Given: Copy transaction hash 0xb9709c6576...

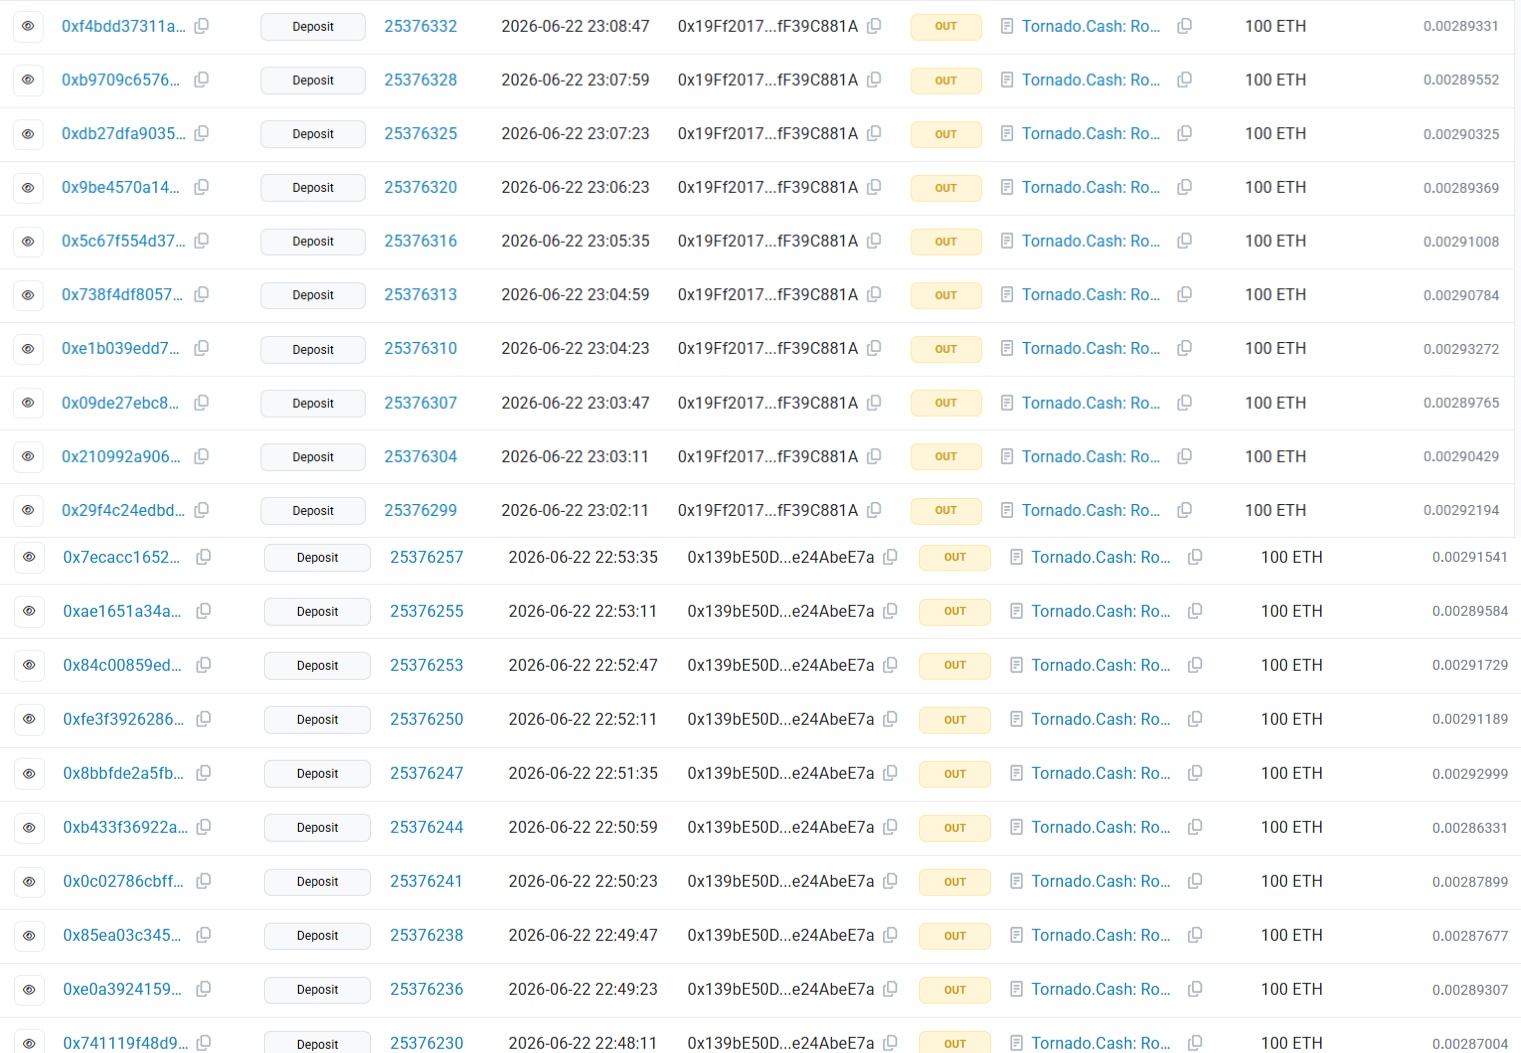Looking at the screenshot, I should 201,80.
